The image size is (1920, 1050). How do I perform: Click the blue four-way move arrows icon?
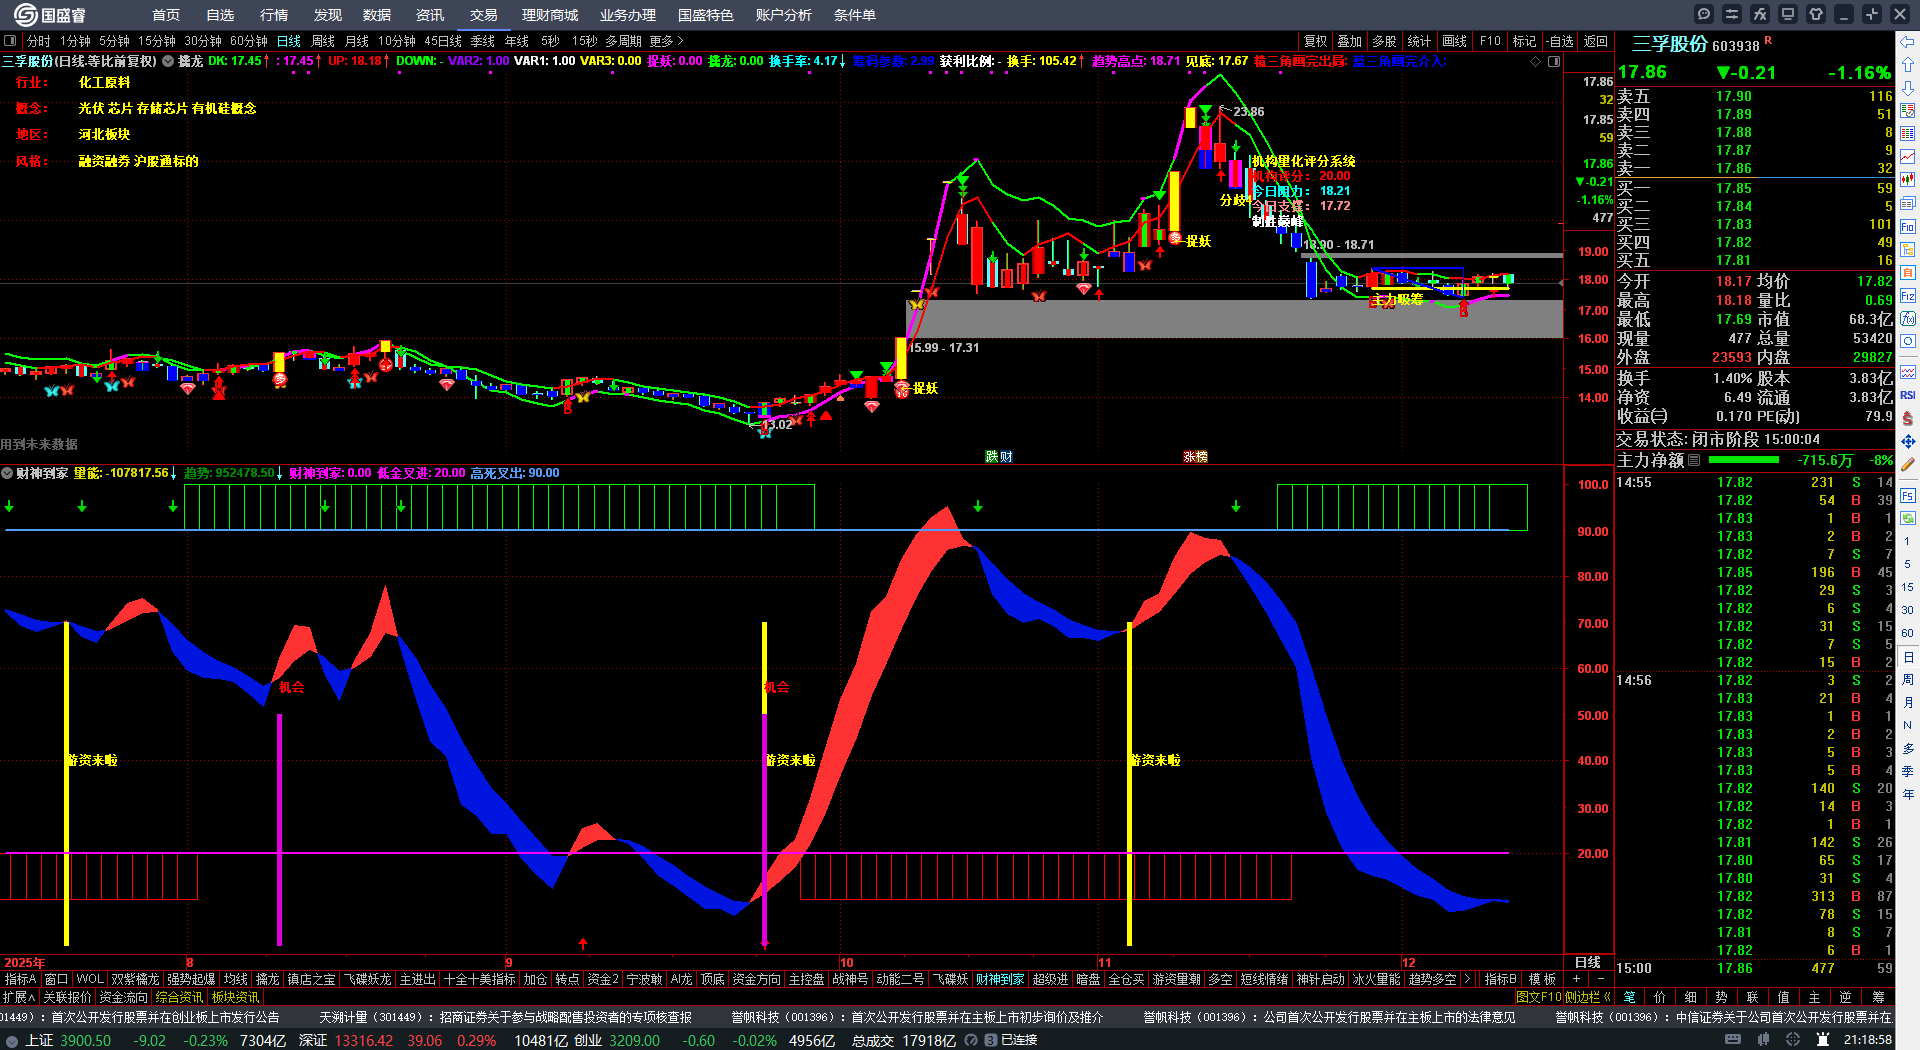tap(1908, 441)
